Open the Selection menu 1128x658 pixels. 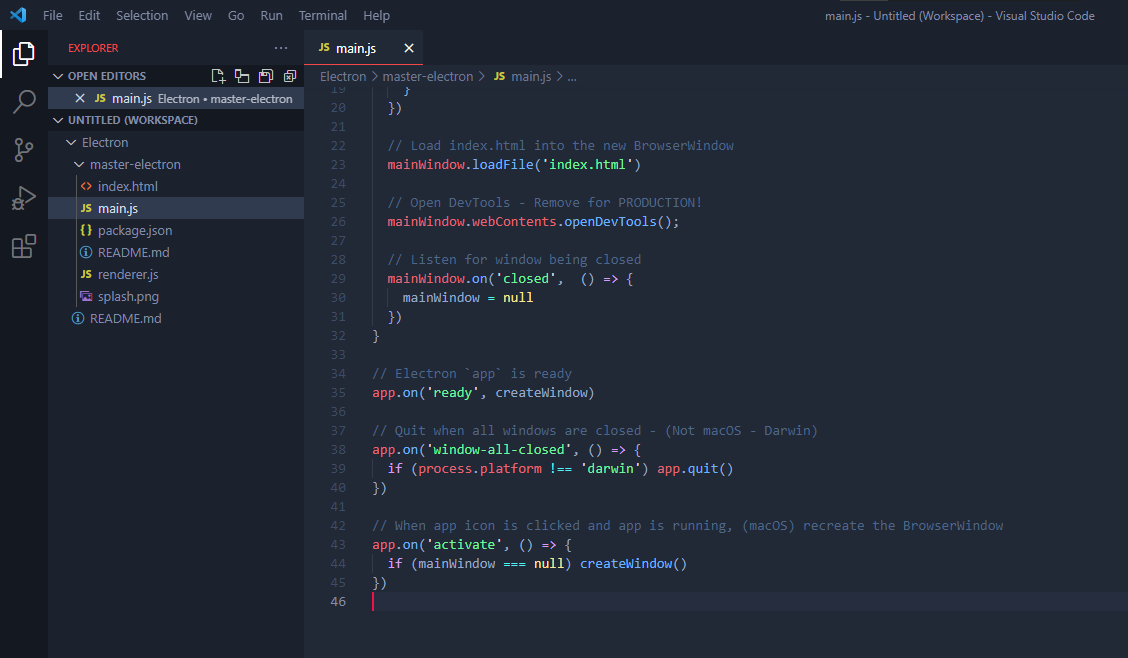142,15
